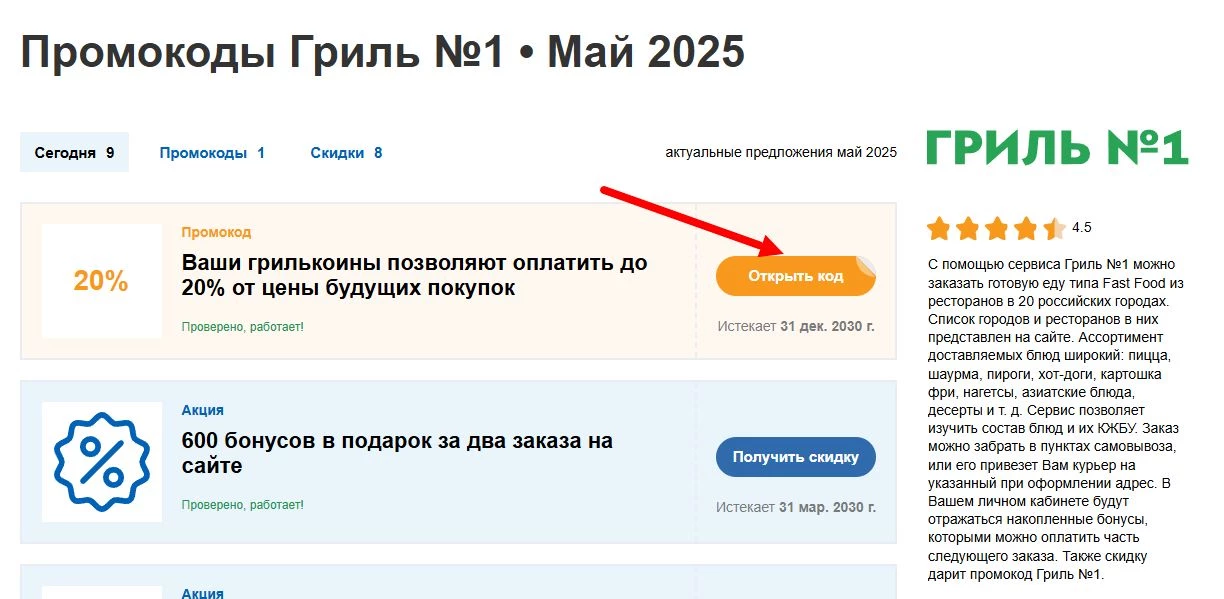Select the Сегодня tab
Viewport: 1224px width, 599px height.
click(x=73, y=152)
